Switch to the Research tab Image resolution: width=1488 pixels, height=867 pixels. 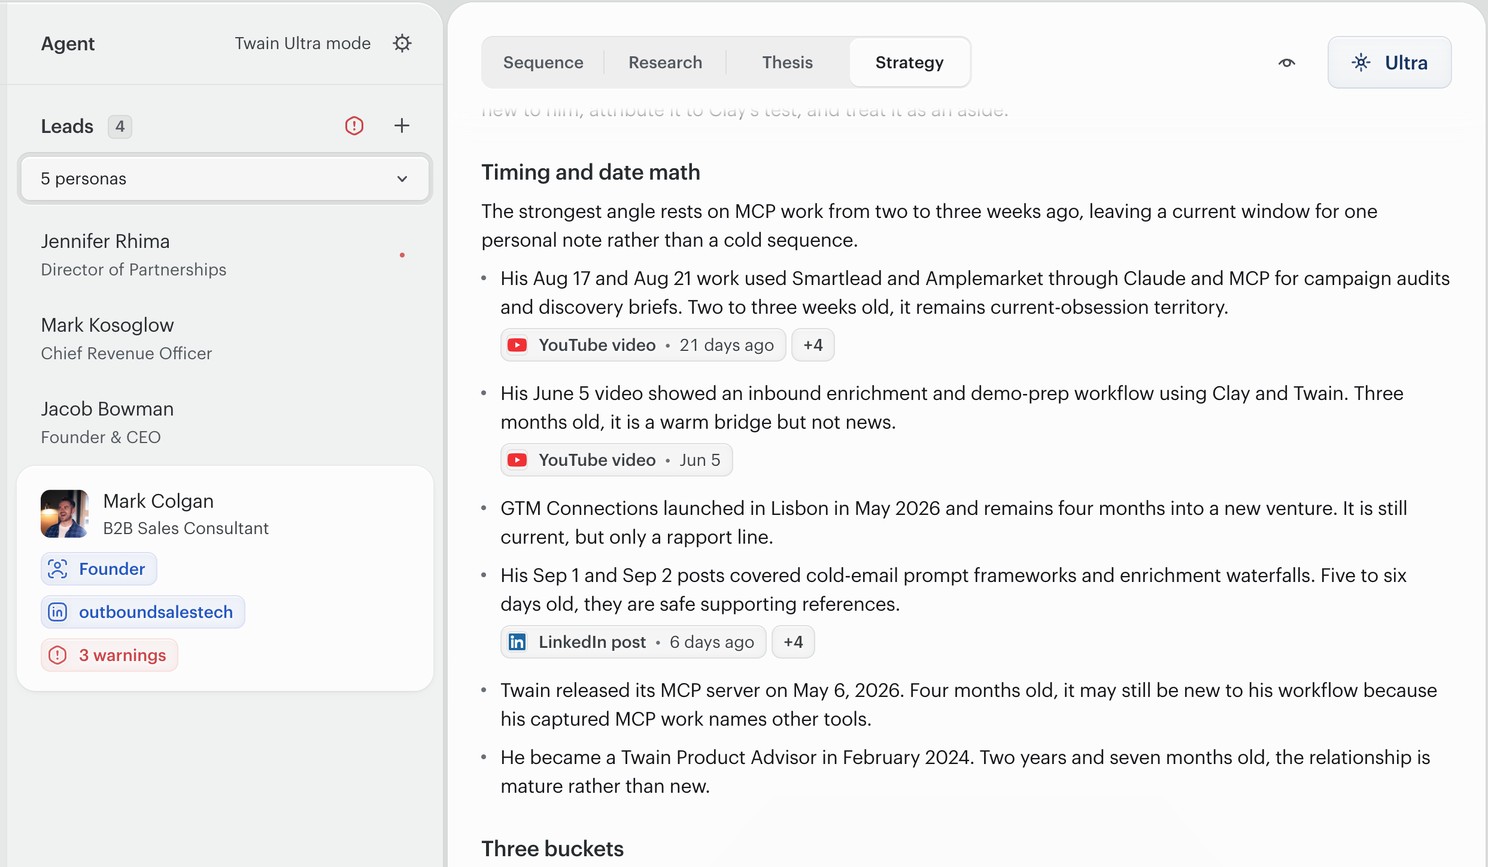click(665, 62)
